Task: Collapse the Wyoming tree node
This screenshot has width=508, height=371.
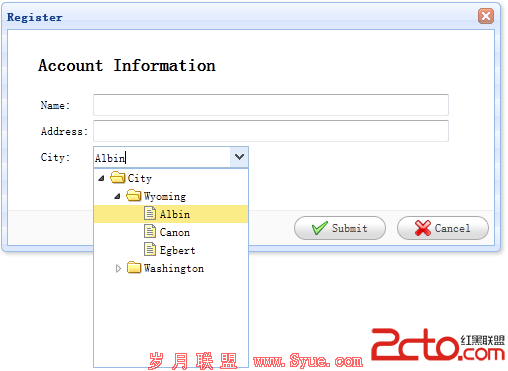Action: tap(117, 196)
